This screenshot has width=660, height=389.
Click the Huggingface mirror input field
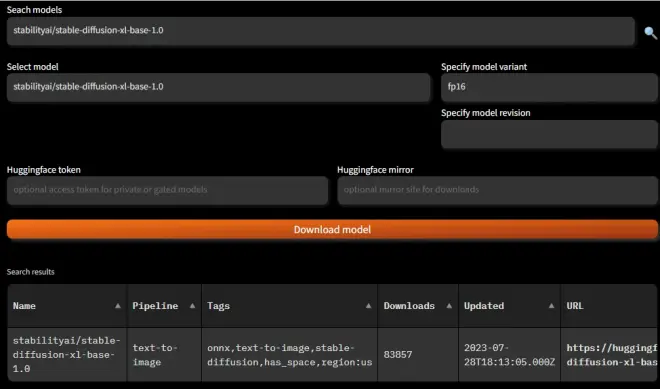(x=498, y=190)
